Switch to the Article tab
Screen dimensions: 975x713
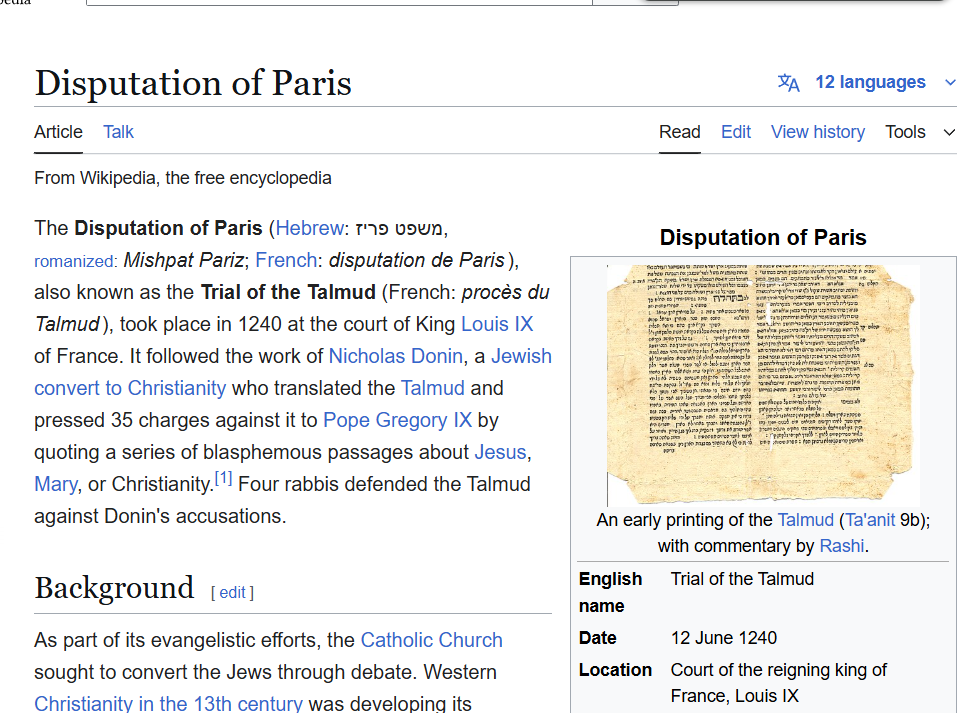click(58, 132)
